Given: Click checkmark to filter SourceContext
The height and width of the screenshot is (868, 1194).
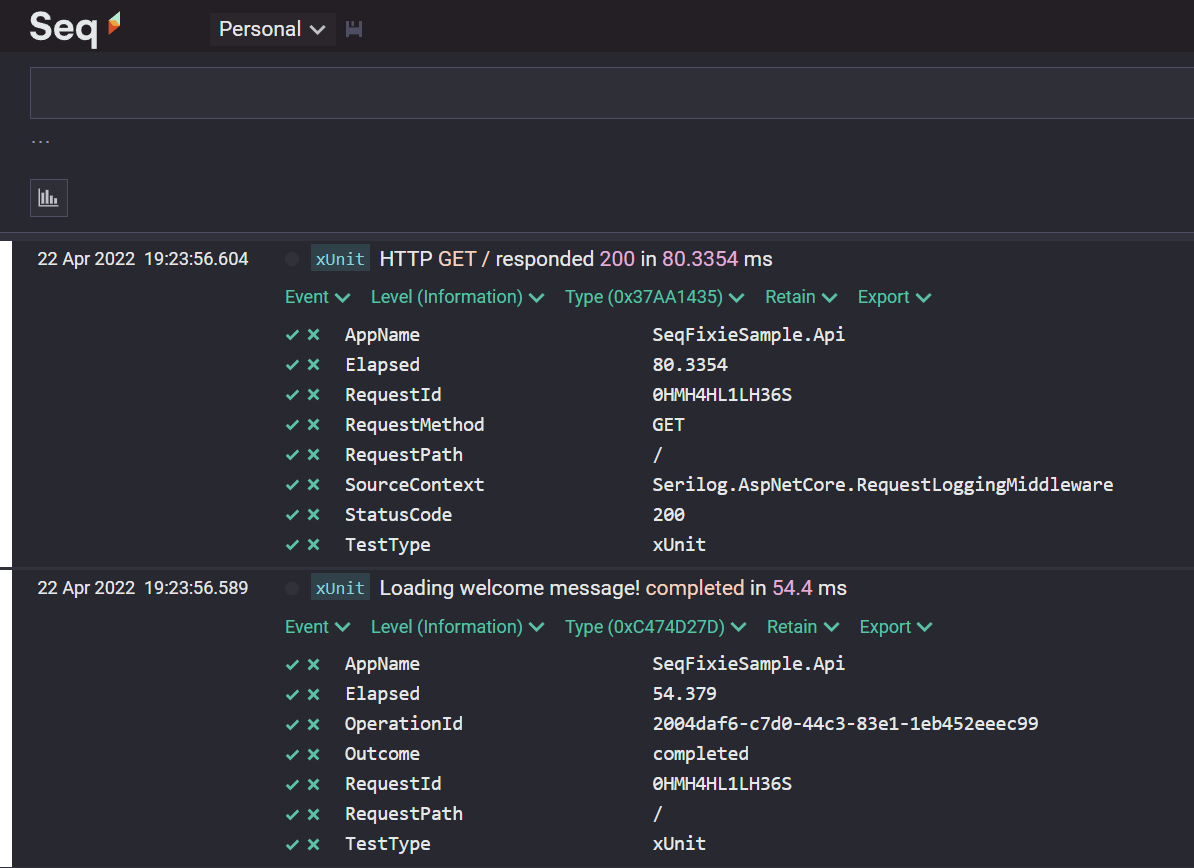Looking at the screenshot, I should pyautogui.click(x=292, y=485).
